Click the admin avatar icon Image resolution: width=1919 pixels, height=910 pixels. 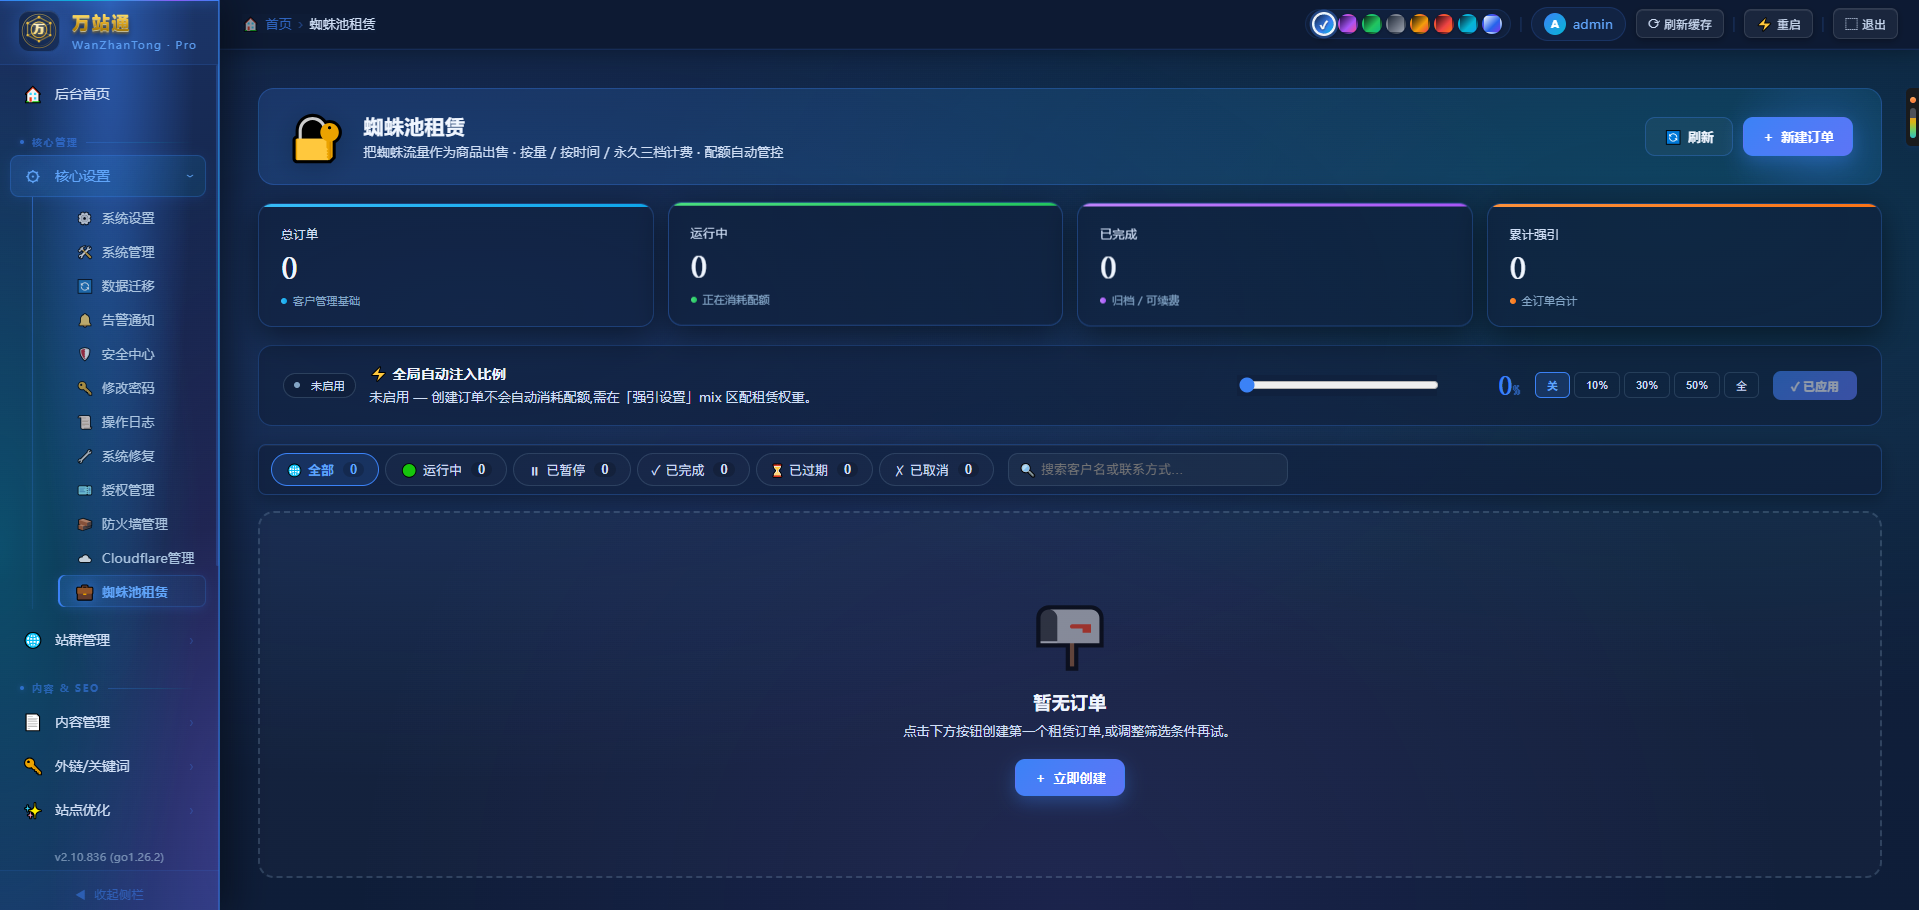coord(1554,24)
